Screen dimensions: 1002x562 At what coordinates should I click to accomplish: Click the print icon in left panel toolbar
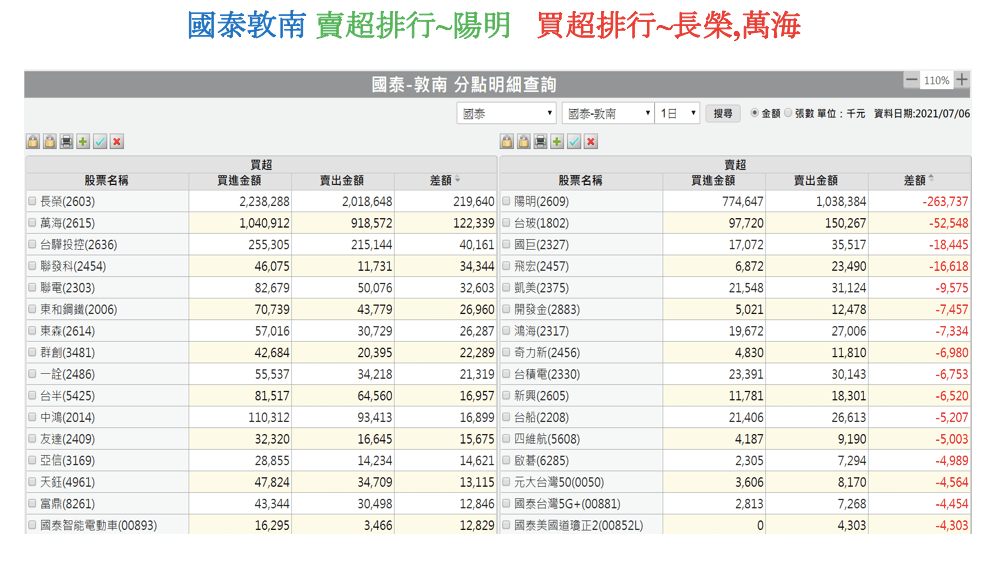[x=66, y=142]
